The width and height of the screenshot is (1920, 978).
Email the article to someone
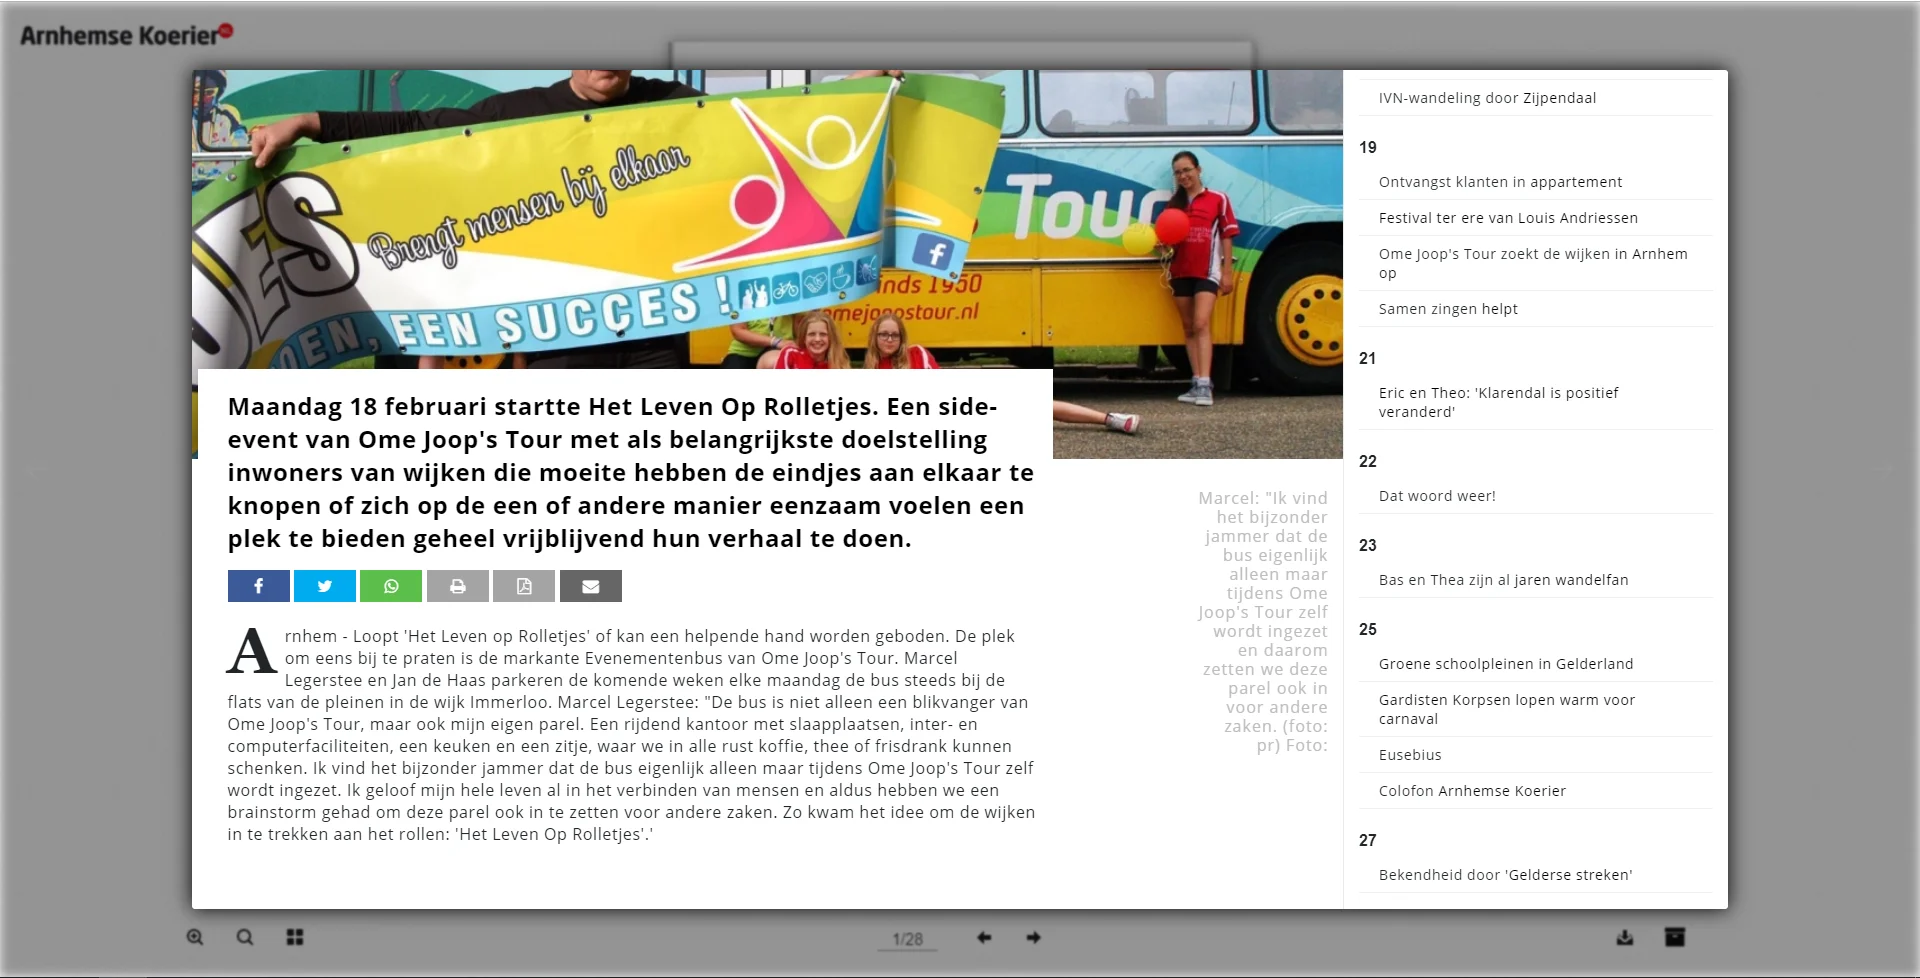coord(590,586)
